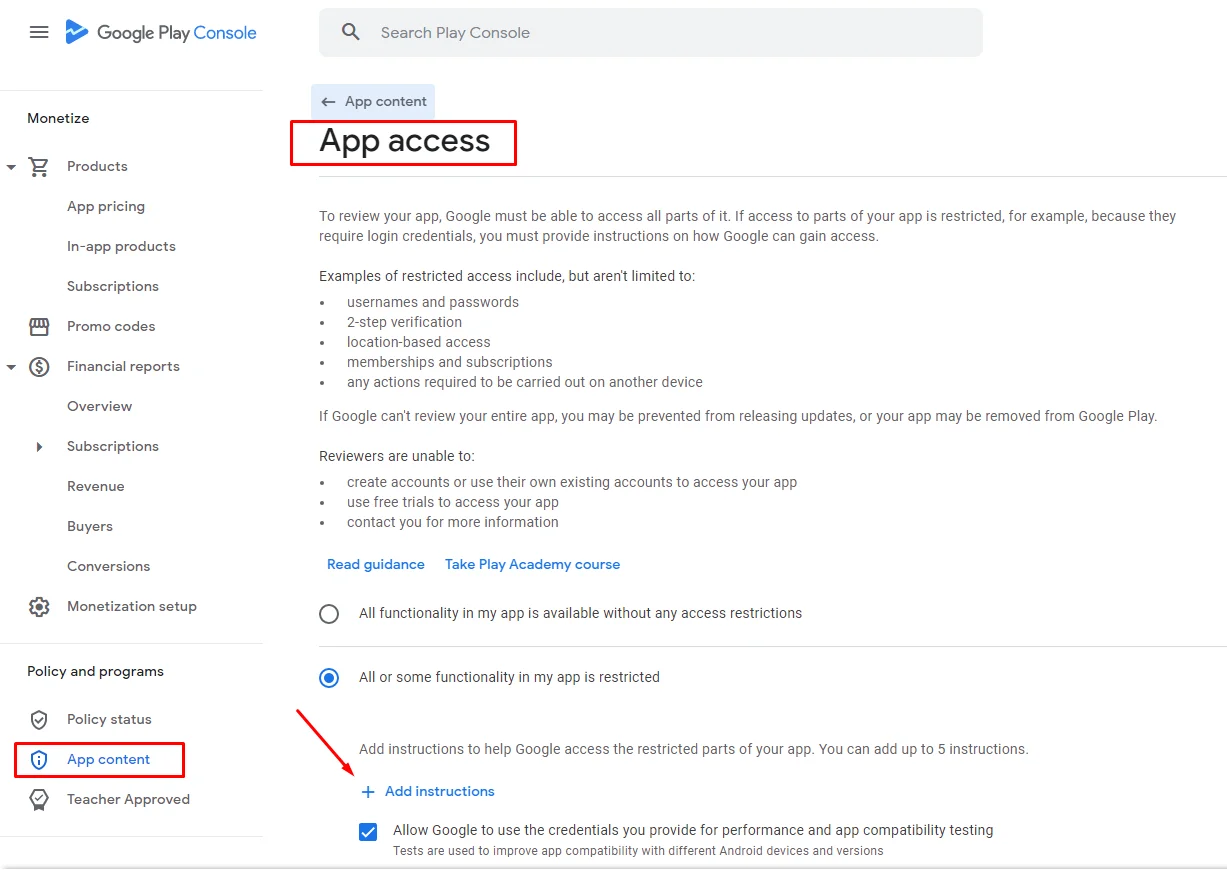Open App content in sidebar

108,759
